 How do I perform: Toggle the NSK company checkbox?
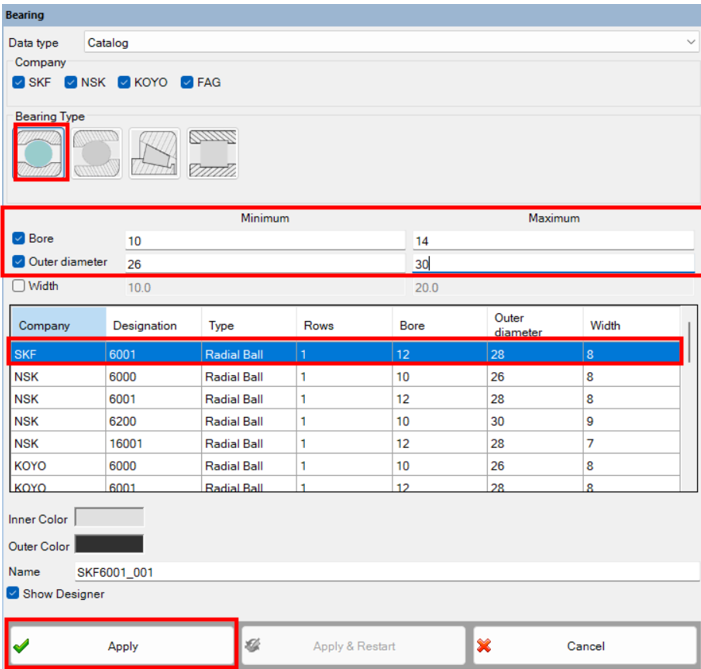pyautogui.click(x=71, y=82)
